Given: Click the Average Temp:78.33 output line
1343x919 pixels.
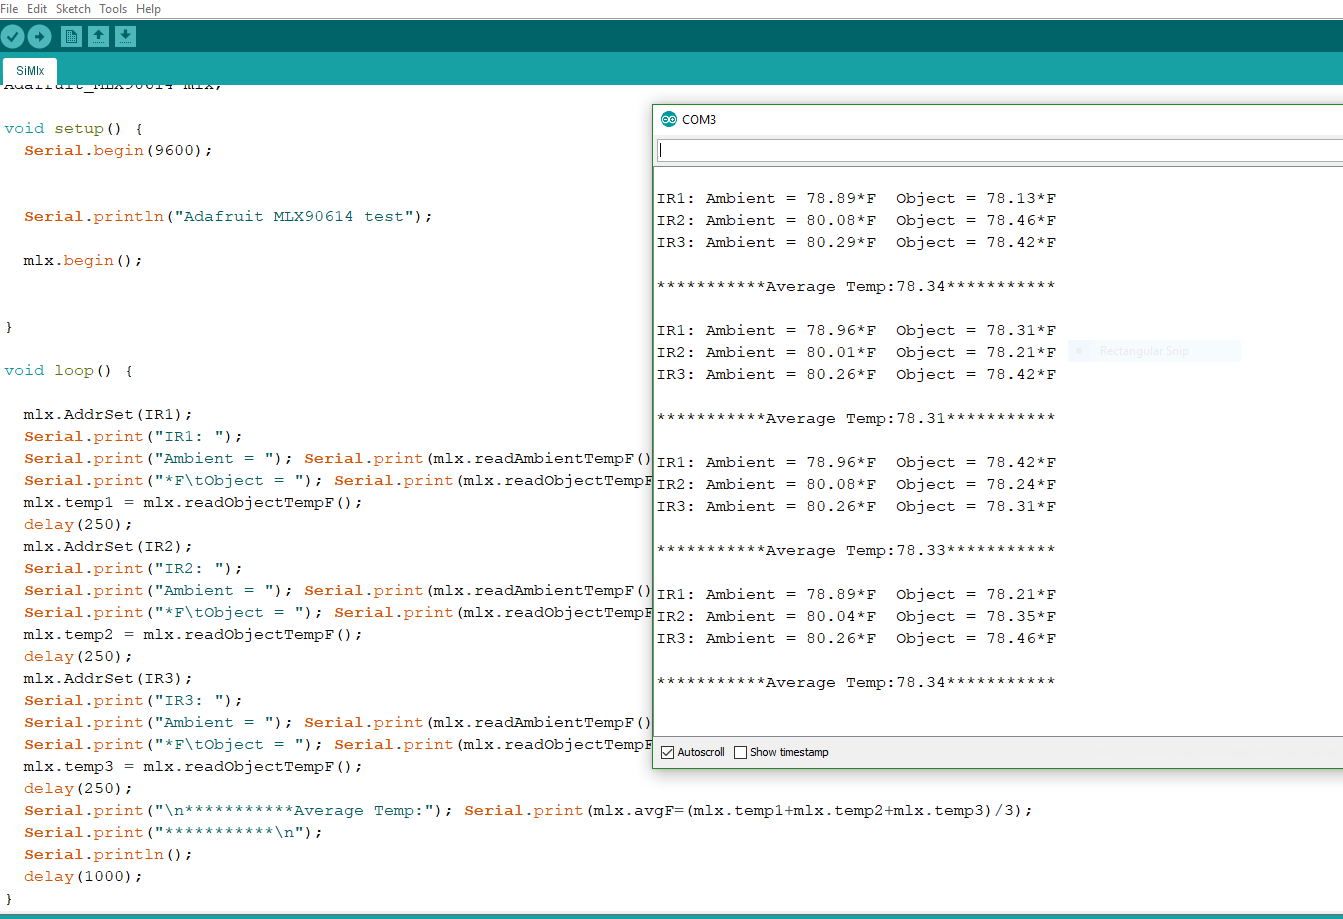Looking at the screenshot, I should coord(856,550).
